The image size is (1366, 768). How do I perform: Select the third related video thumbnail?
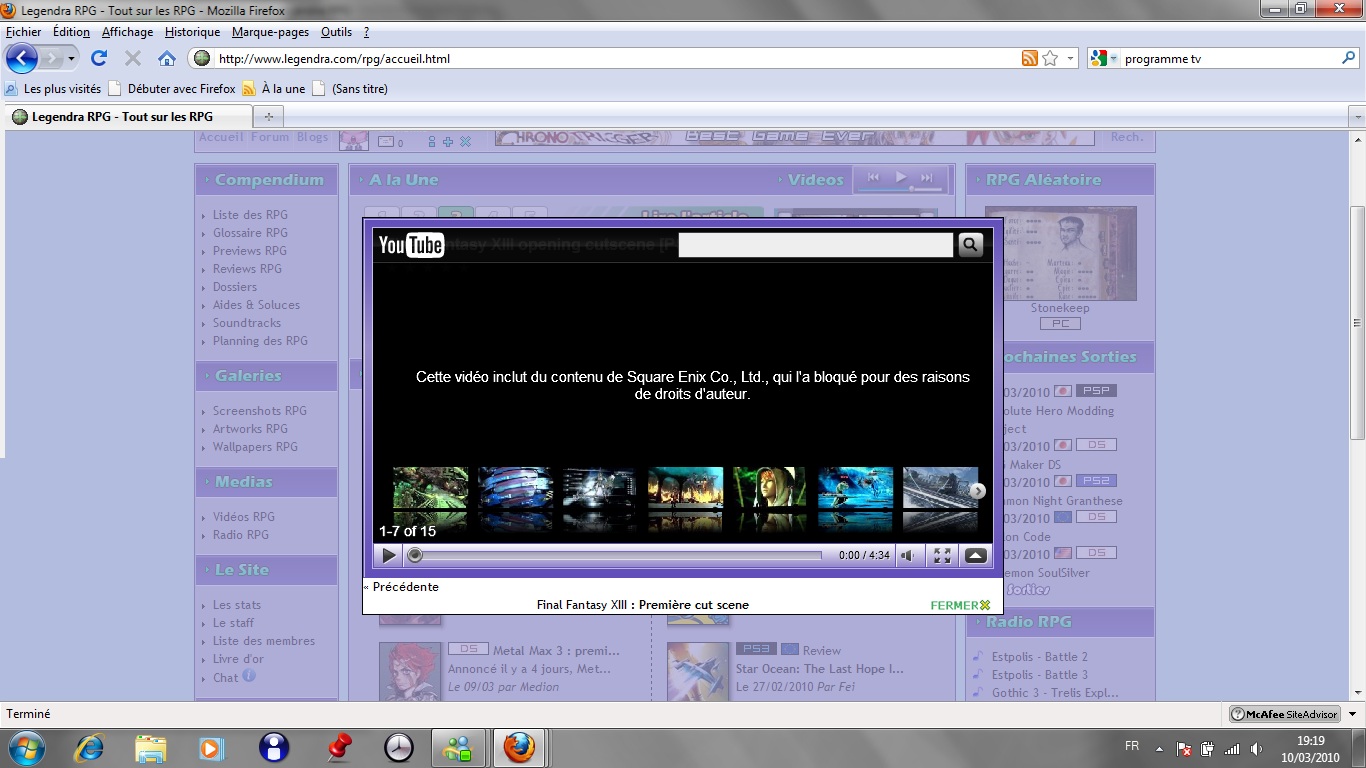pos(600,489)
